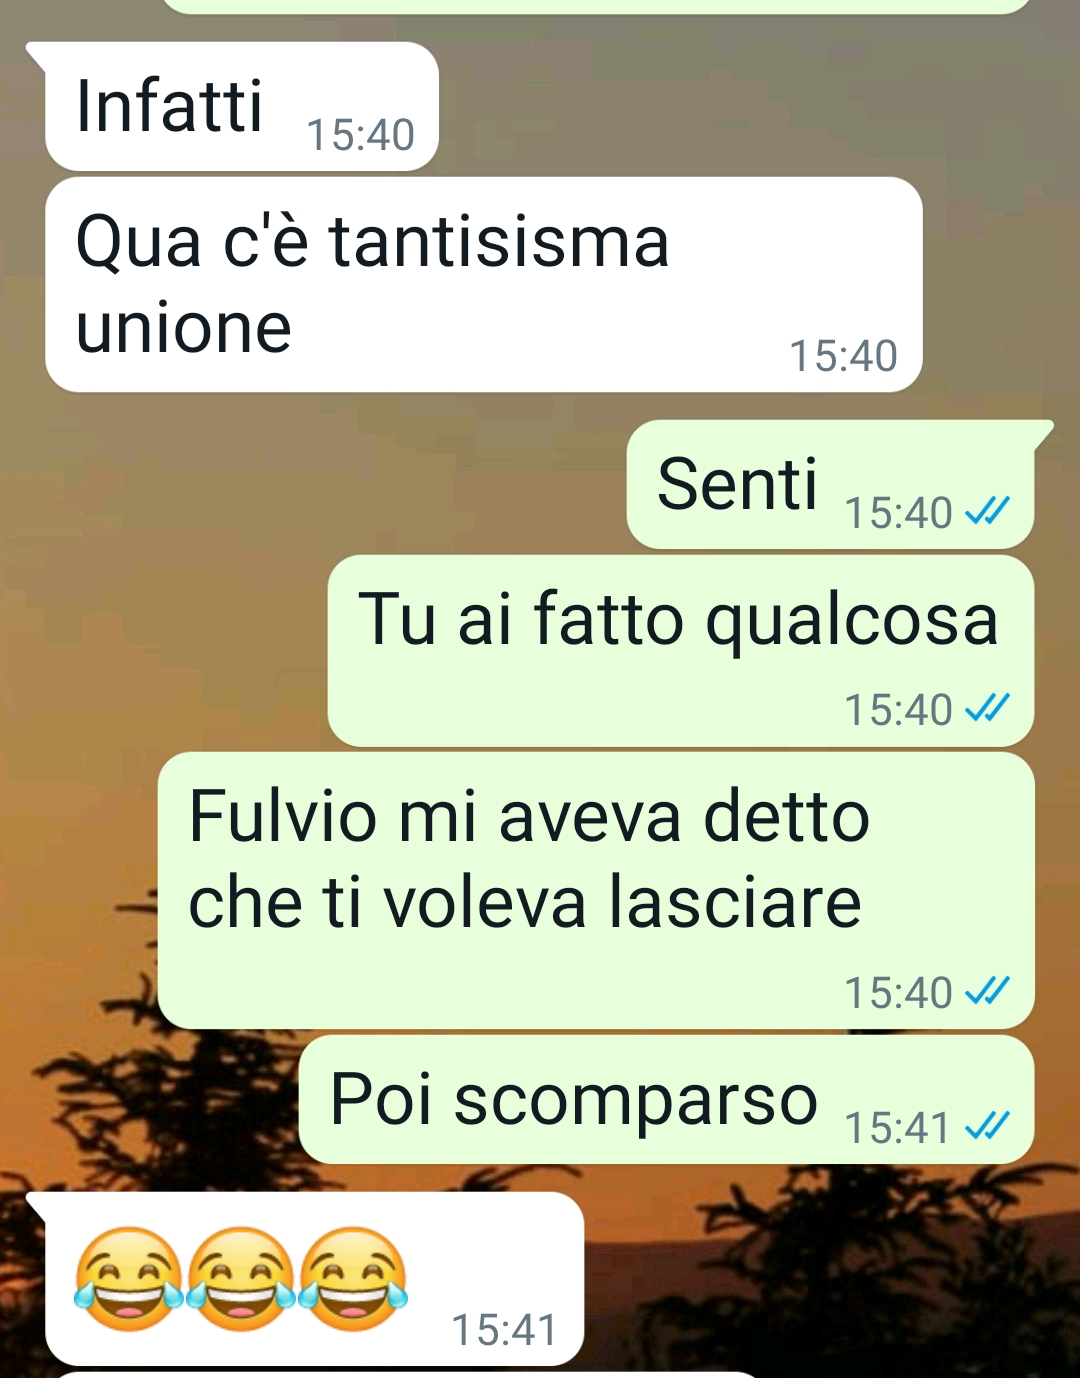Tap 'che ti voleva lasciare' text line
Image resolution: width=1080 pixels, height=1378 pixels.
pos(525,902)
